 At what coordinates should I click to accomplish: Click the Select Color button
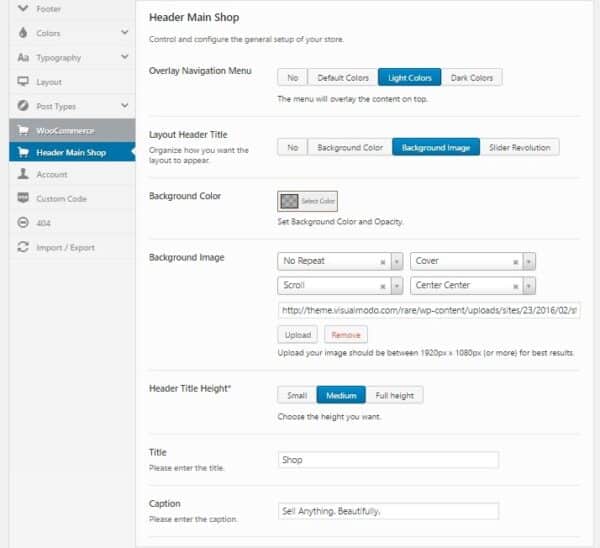click(307, 201)
